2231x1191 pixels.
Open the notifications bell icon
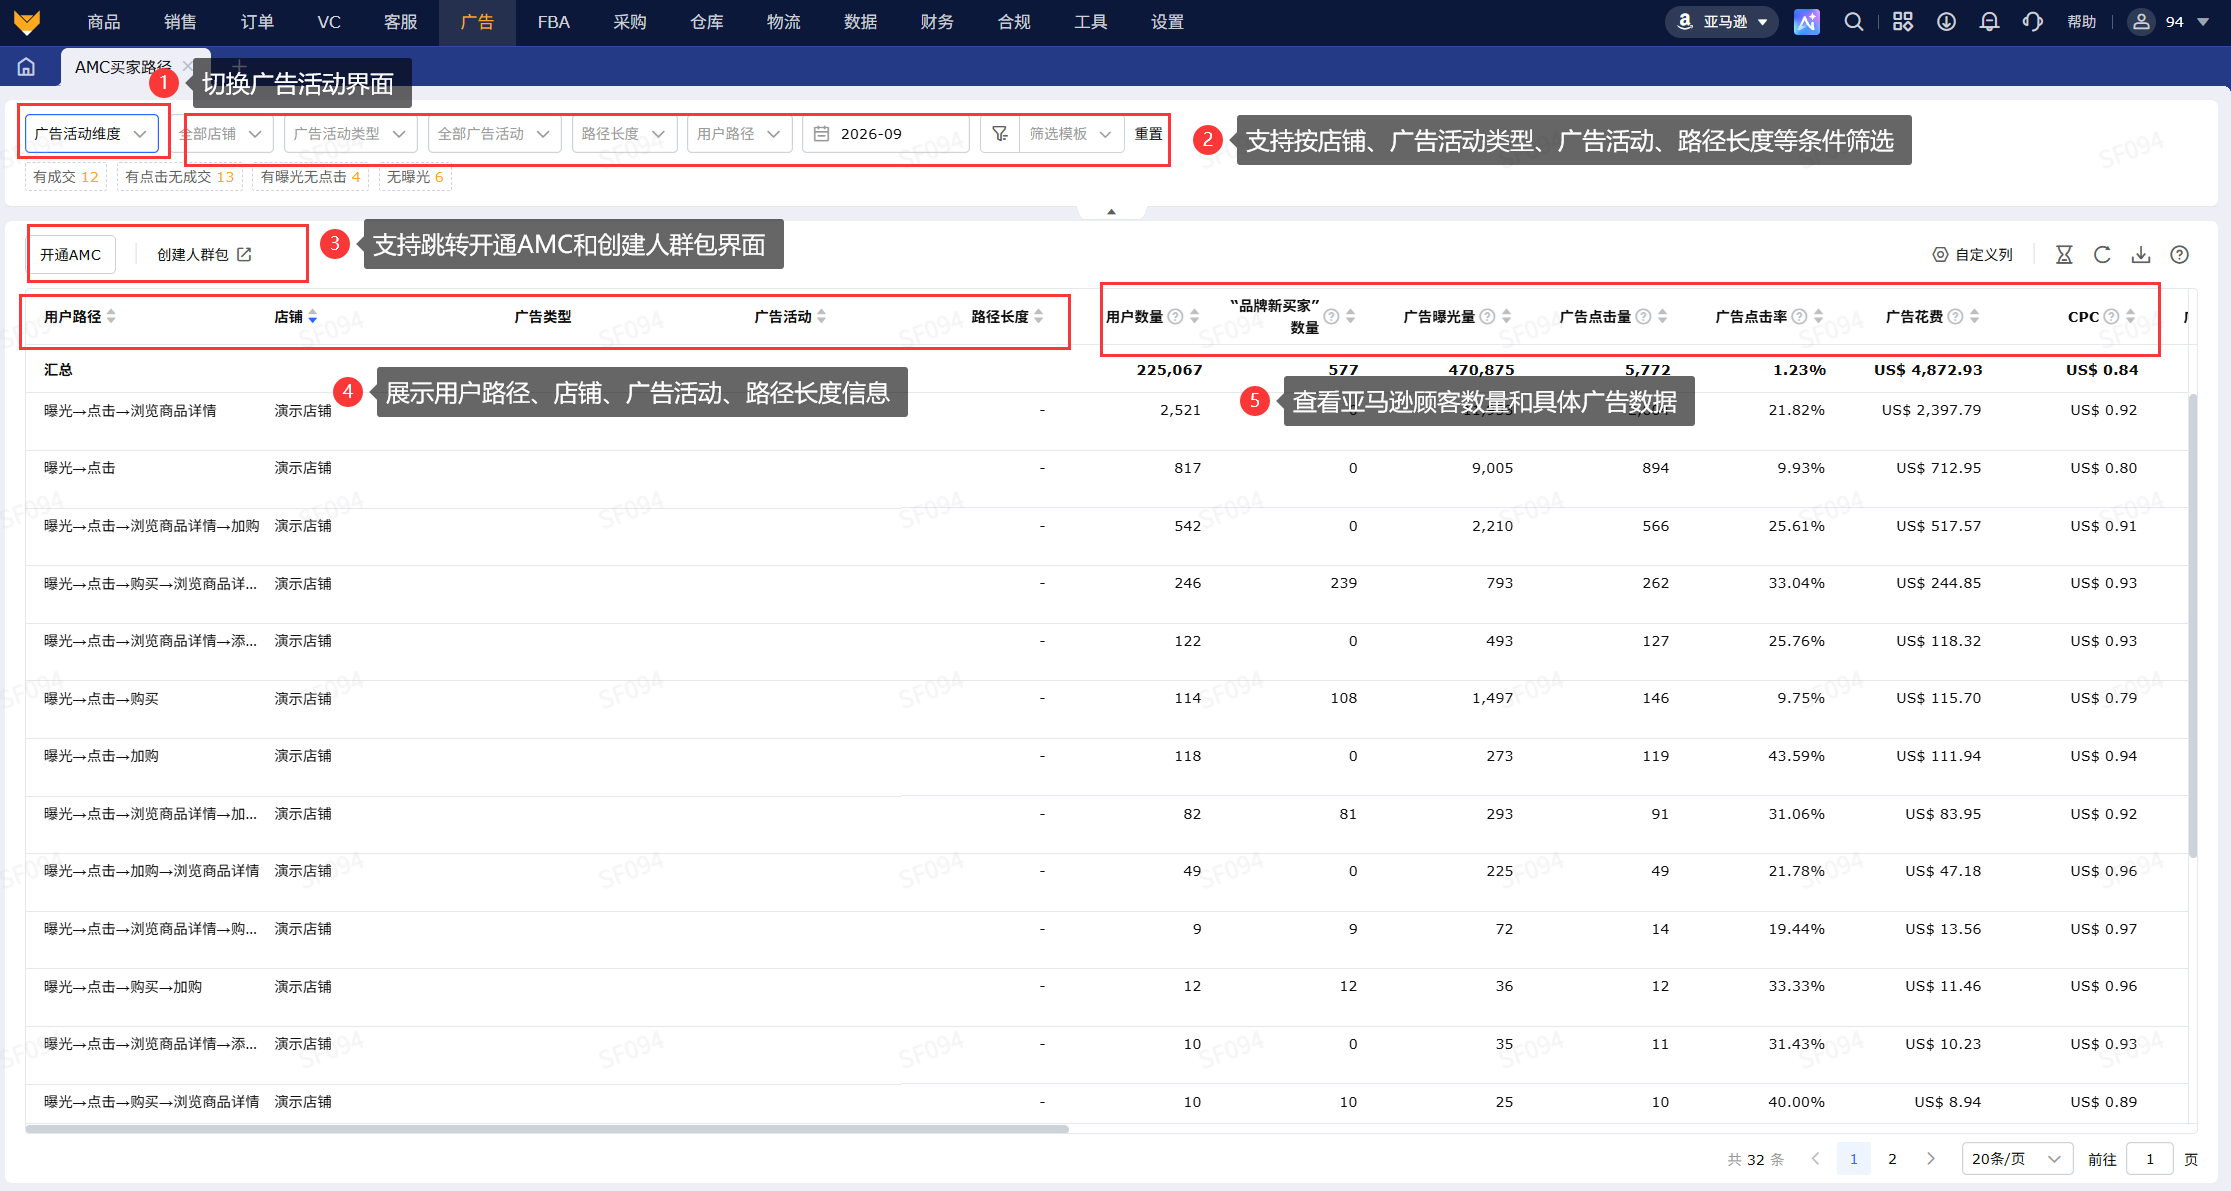pos(1989,22)
